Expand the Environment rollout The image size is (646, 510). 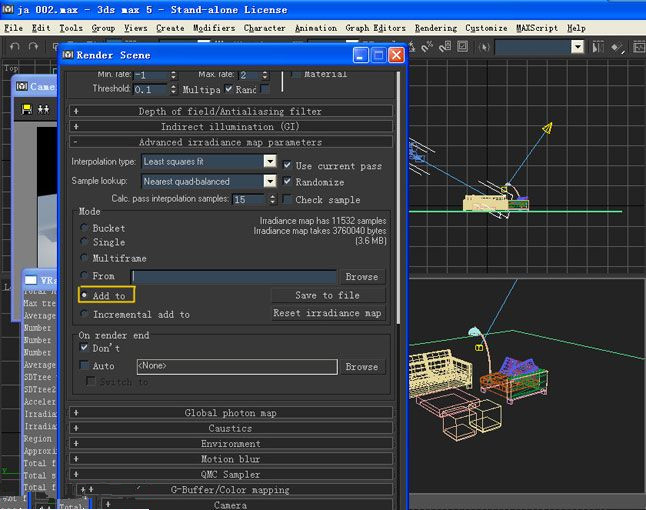tap(231, 443)
